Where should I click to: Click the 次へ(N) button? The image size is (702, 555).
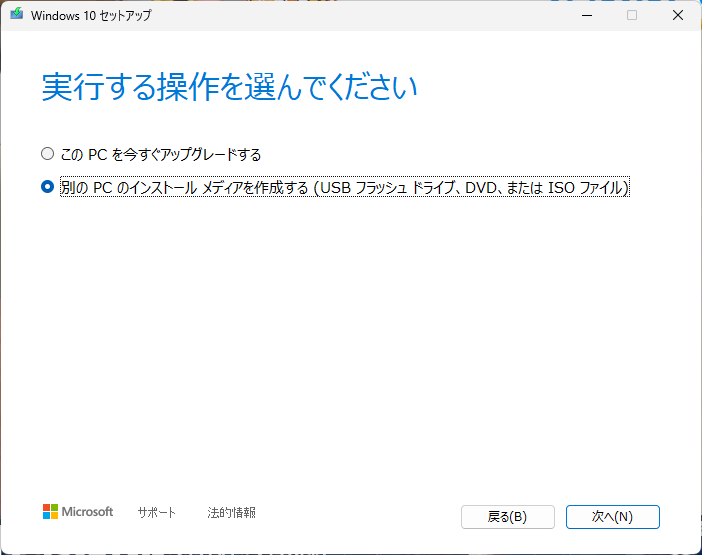[x=612, y=517]
